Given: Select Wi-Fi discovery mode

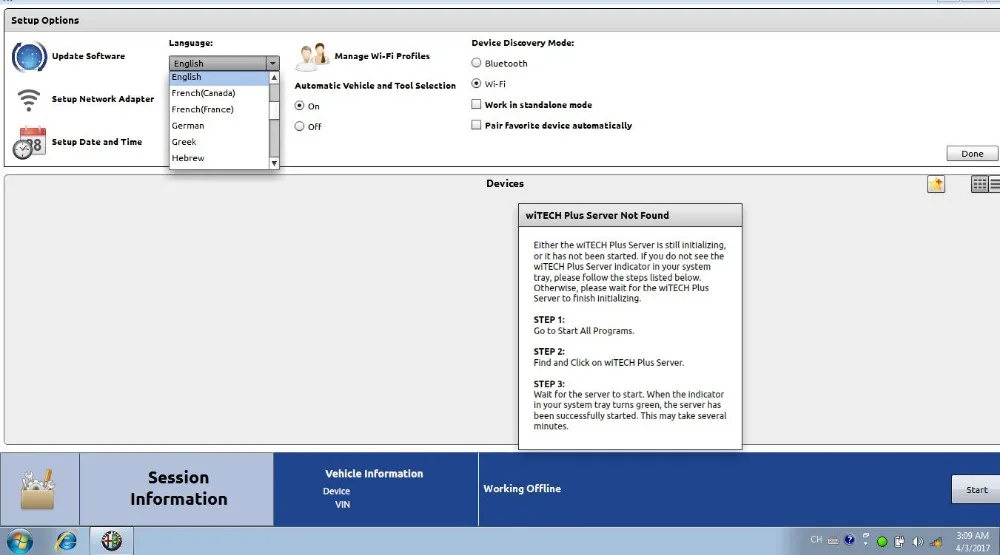Looking at the screenshot, I should pos(476,83).
